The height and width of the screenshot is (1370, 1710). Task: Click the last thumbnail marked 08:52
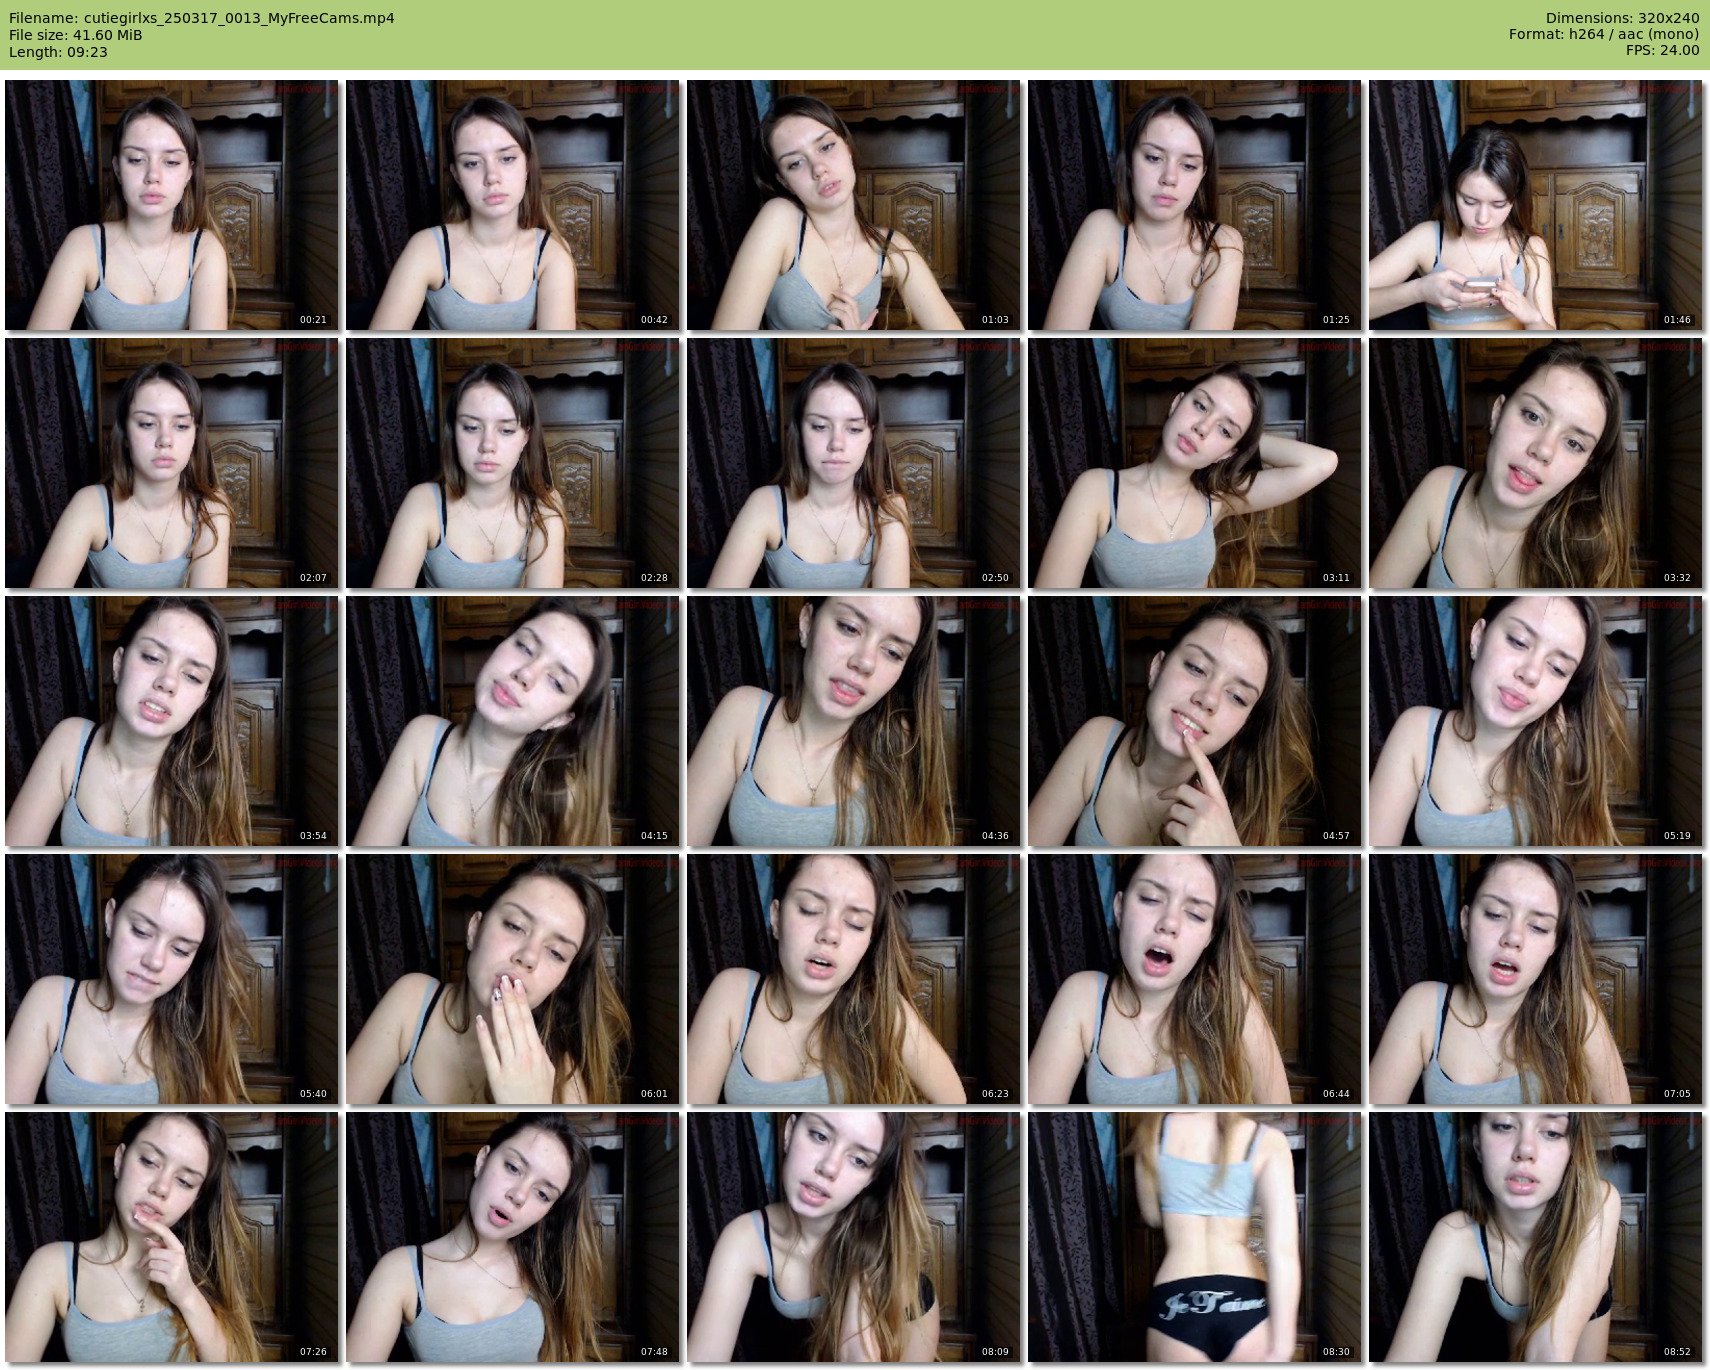pos(1535,1237)
